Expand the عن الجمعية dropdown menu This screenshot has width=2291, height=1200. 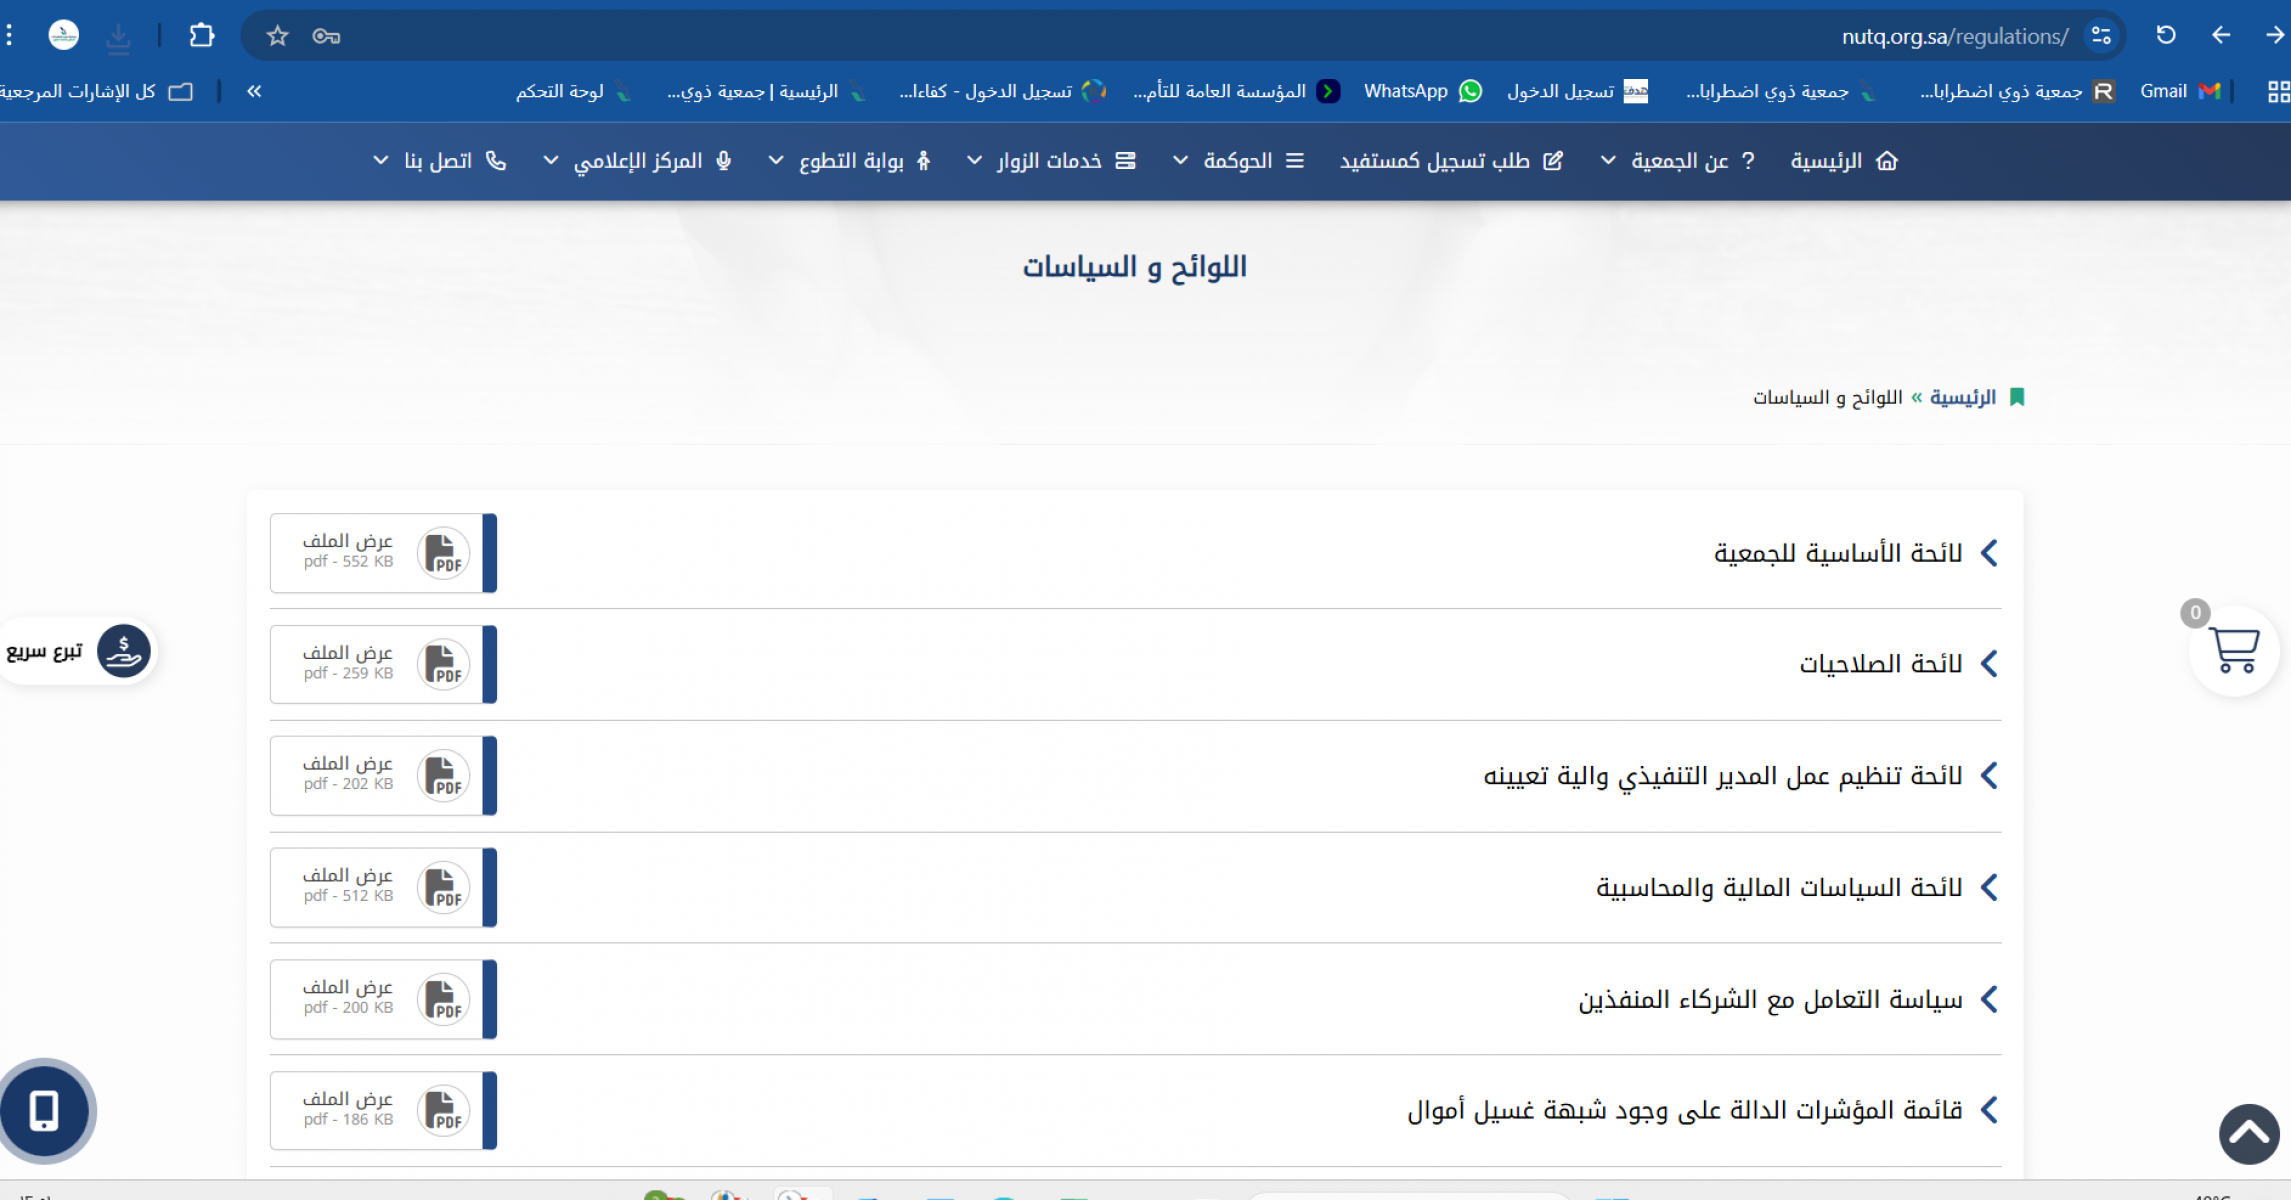(x=1678, y=161)
